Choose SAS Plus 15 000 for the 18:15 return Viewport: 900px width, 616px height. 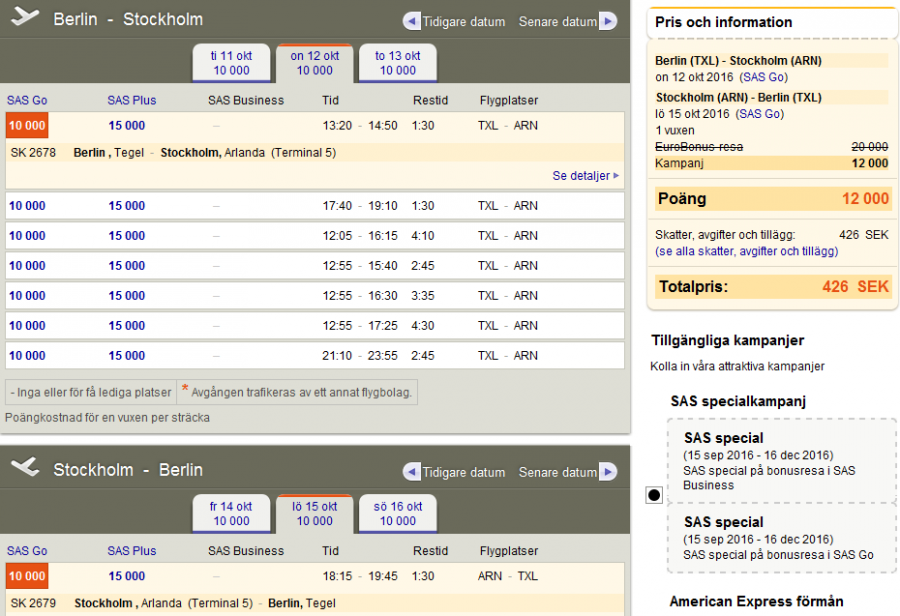127,576
